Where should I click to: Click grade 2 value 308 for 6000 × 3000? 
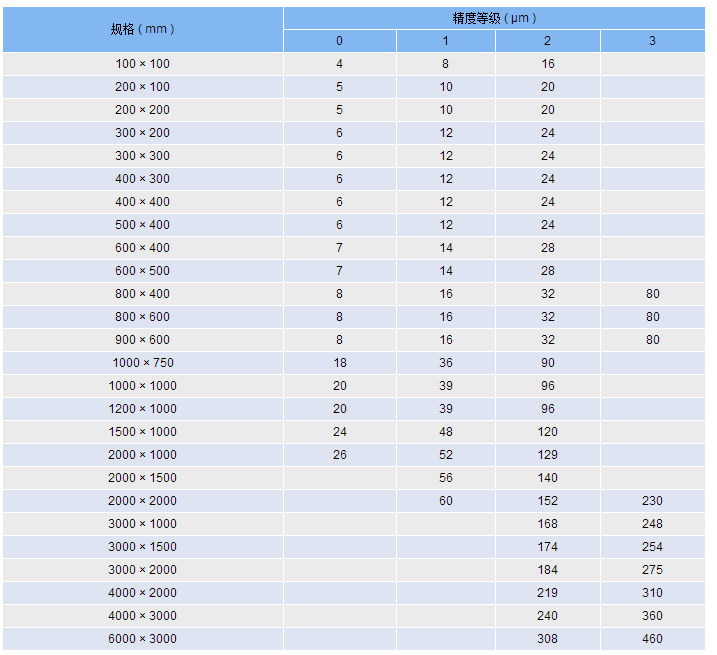click(548, 639)
